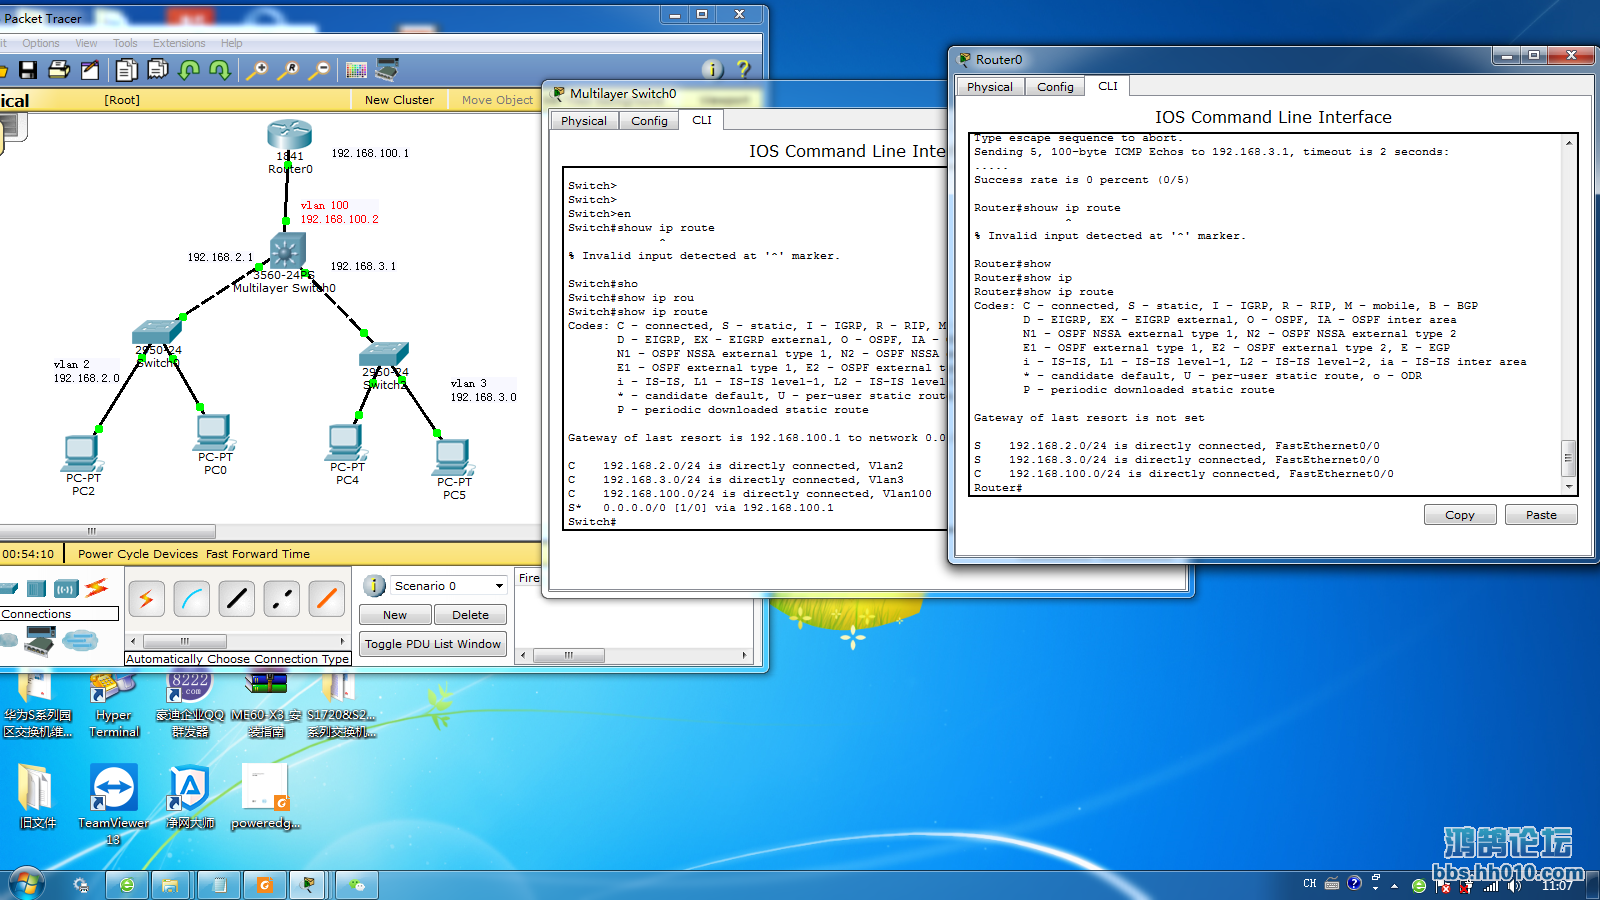Viewport: 1600px width, 900px height.
Task: Click the Windows Start button
Action: click(x=26, y=884)
